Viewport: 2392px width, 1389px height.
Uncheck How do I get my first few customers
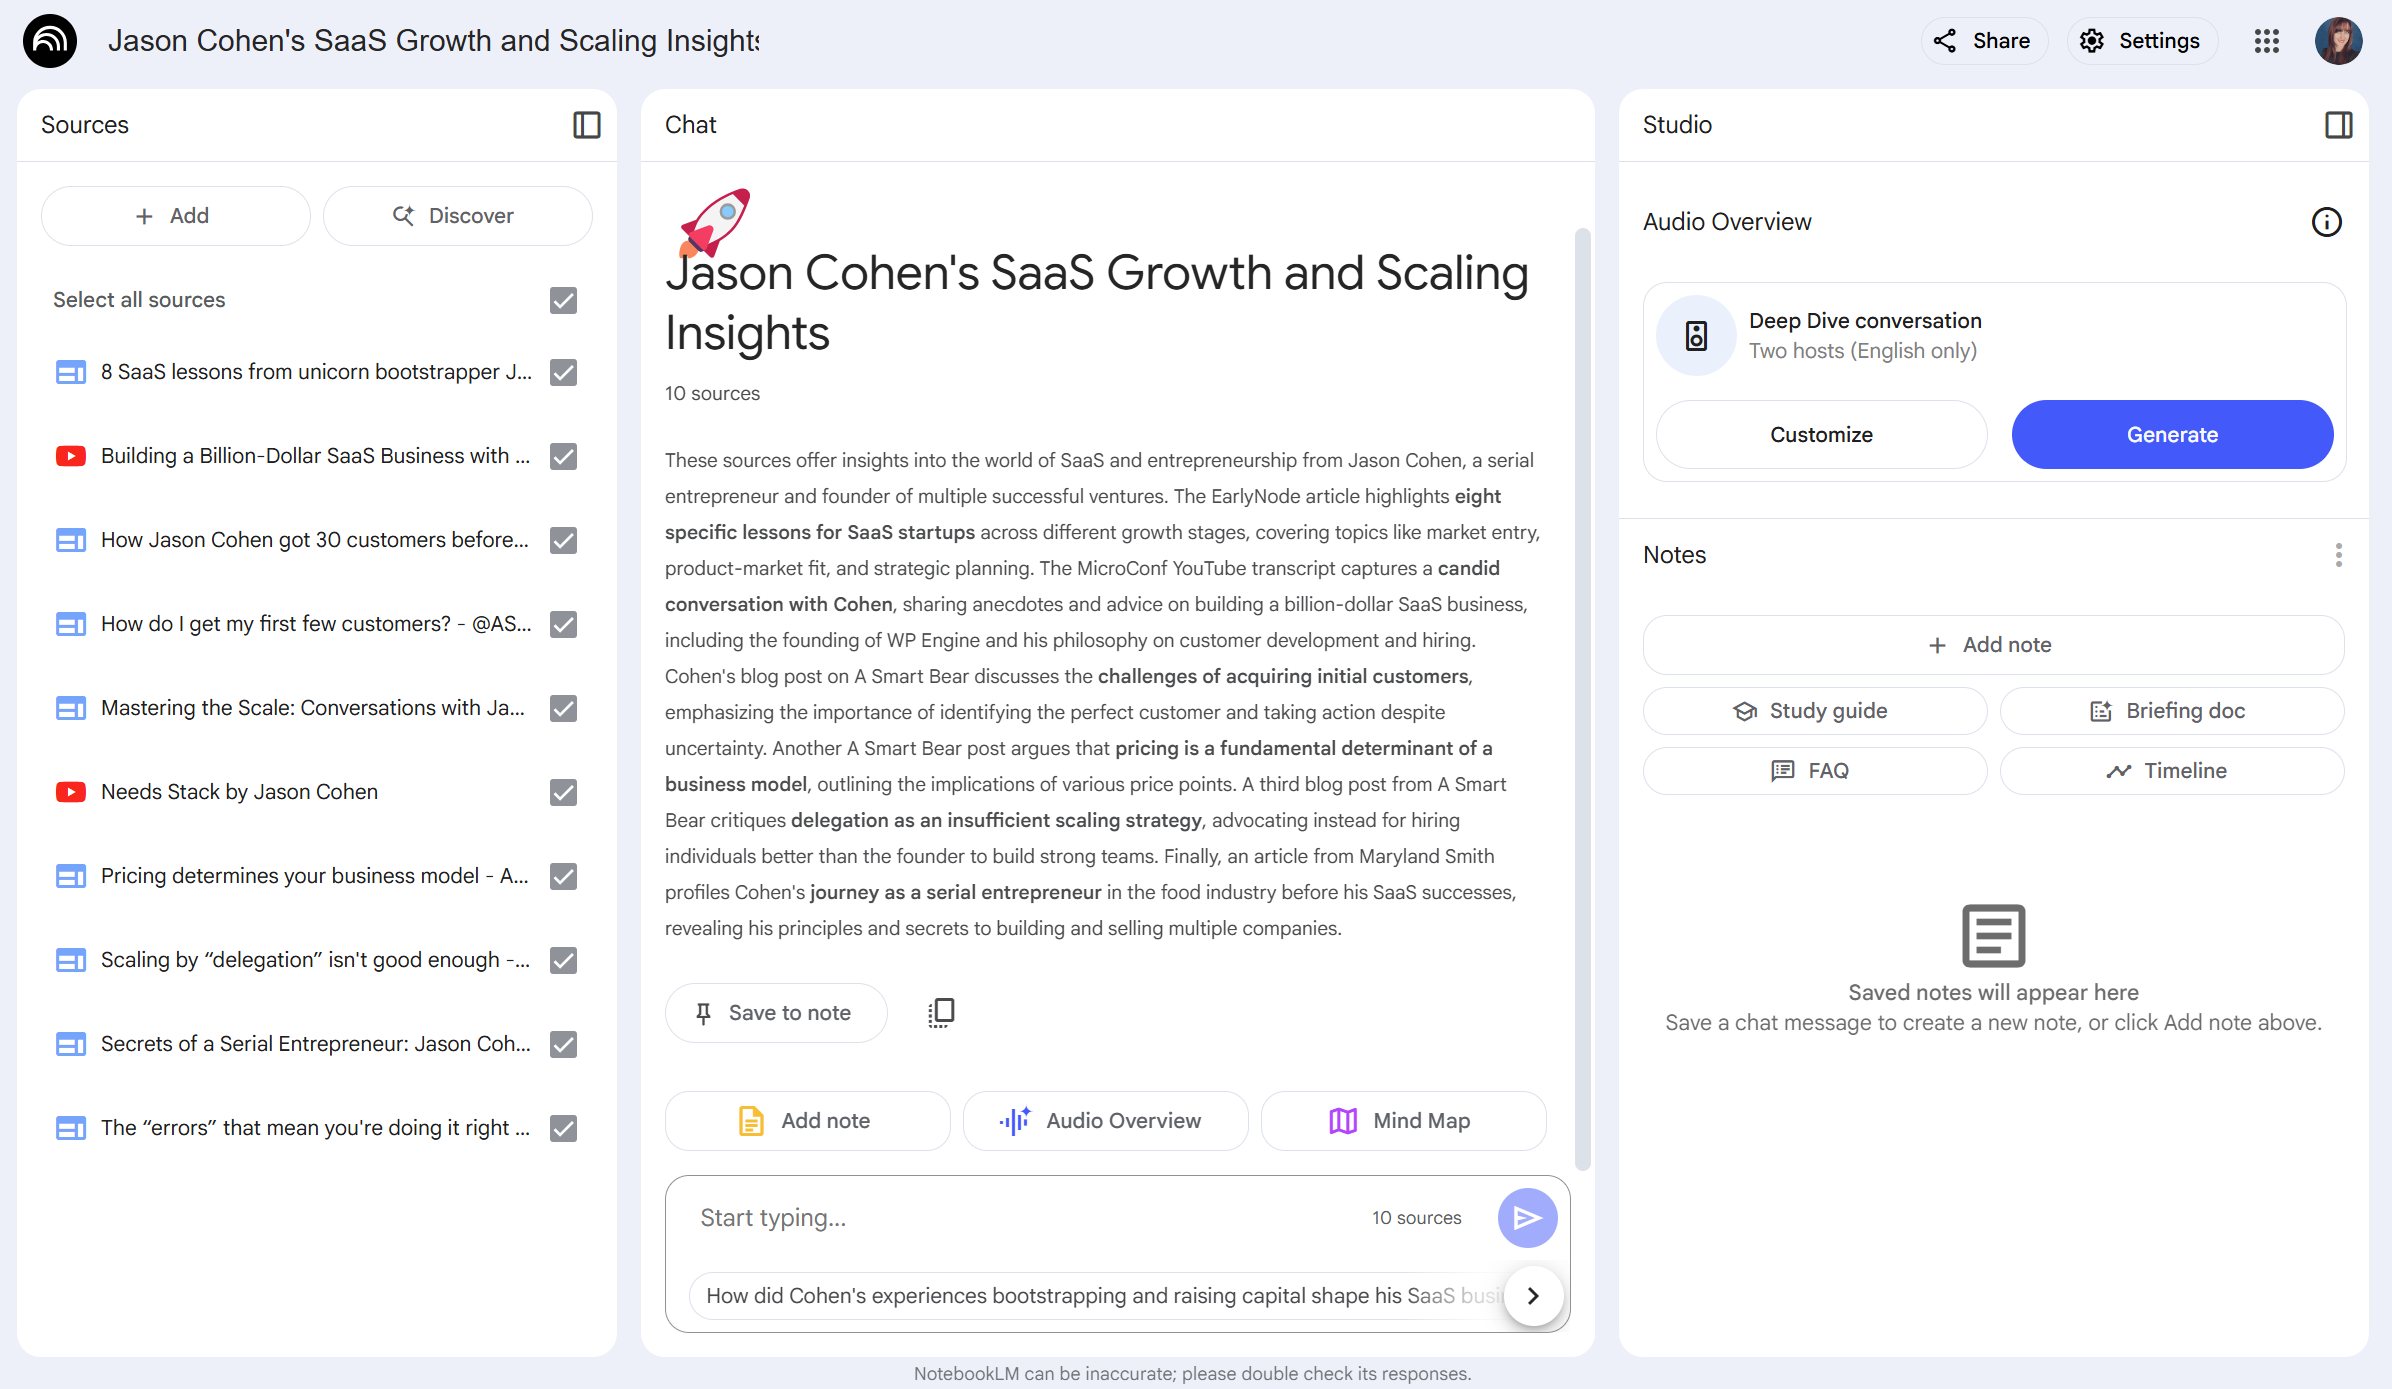coord(563,624)
